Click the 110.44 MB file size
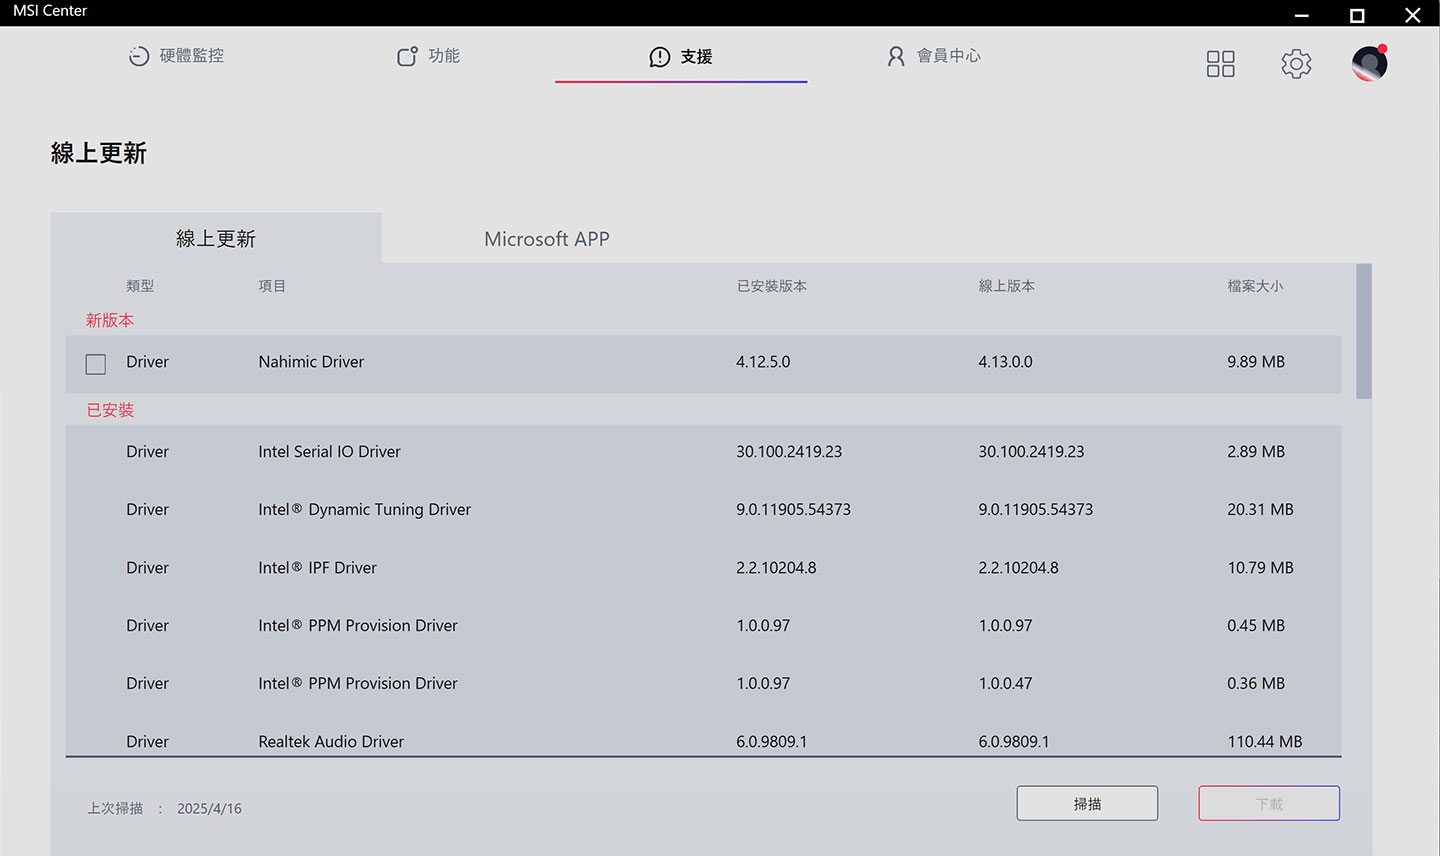 (1265, 742)
